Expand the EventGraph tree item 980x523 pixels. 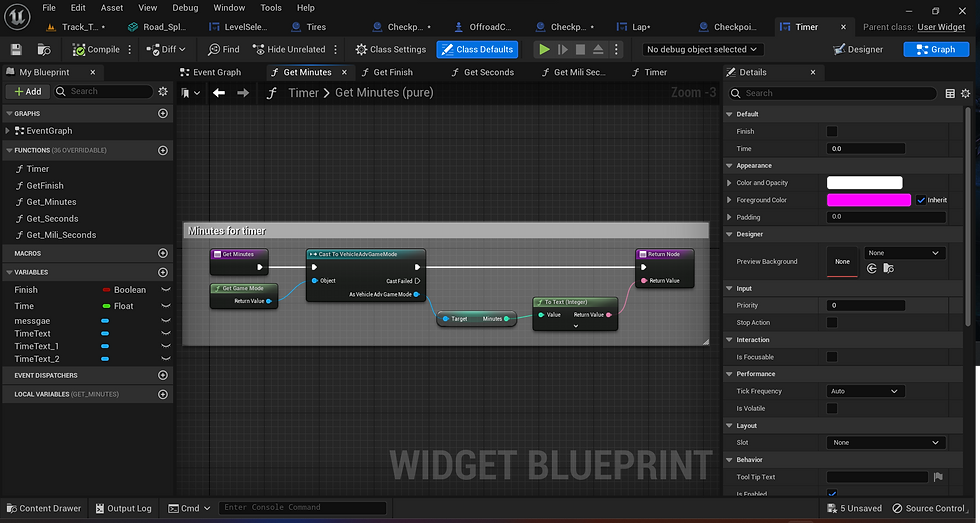(x=8, y=131)
